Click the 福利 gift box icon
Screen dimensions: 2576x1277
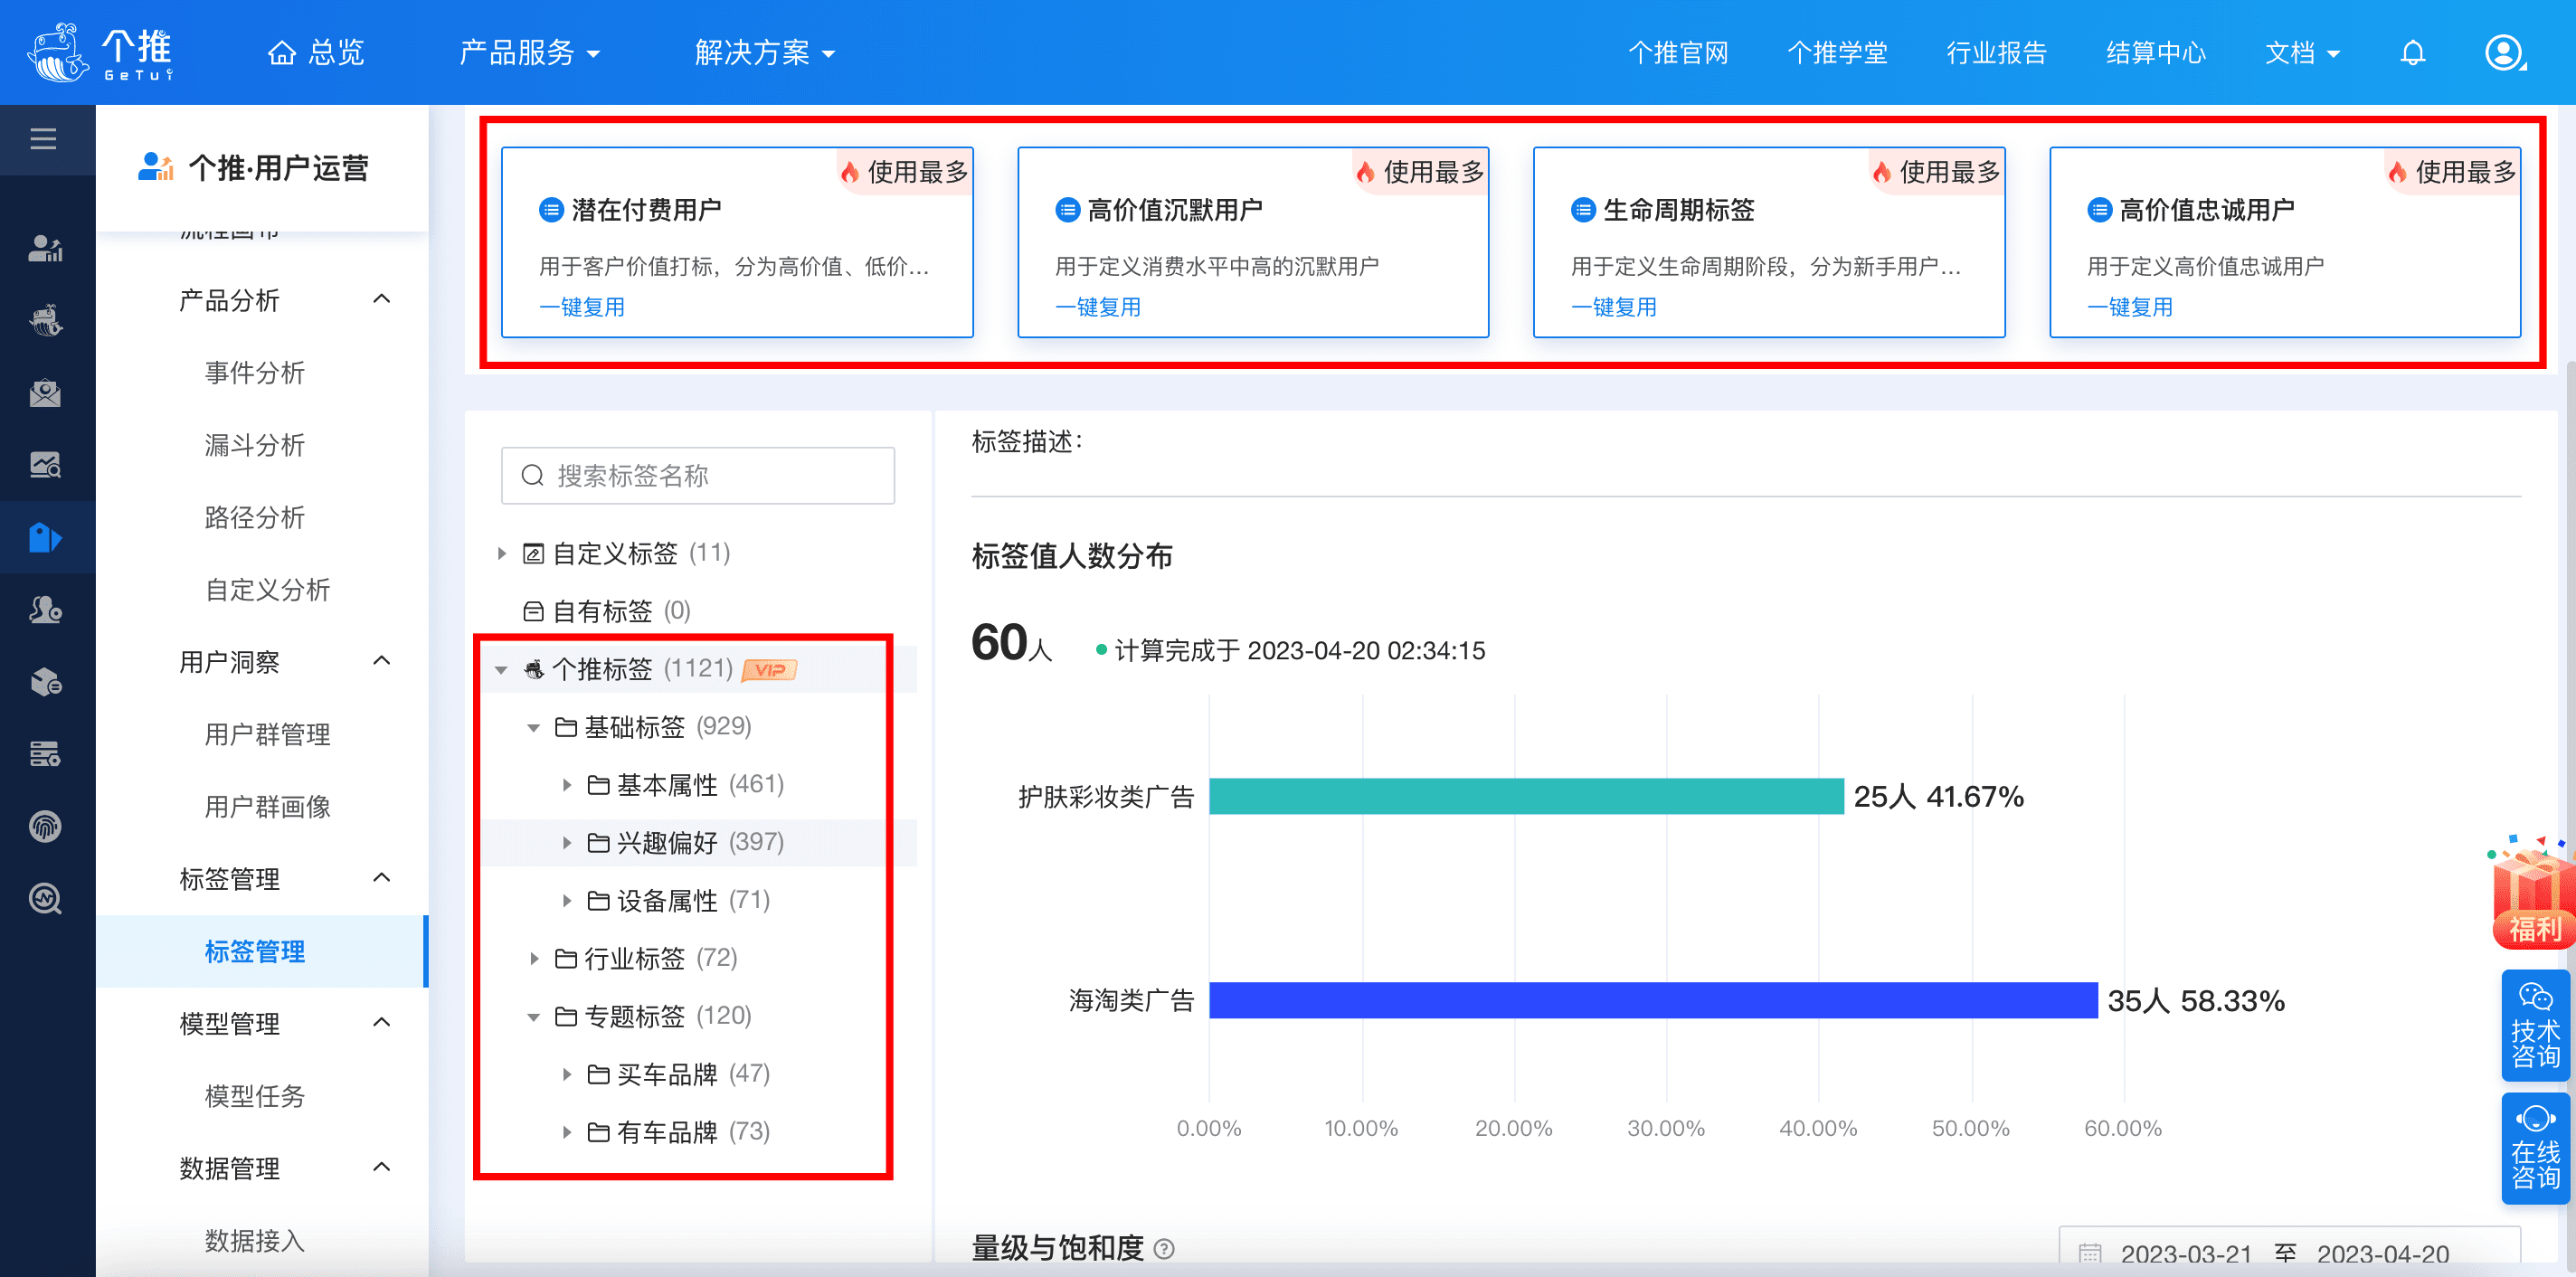(x=2532, y=892)
